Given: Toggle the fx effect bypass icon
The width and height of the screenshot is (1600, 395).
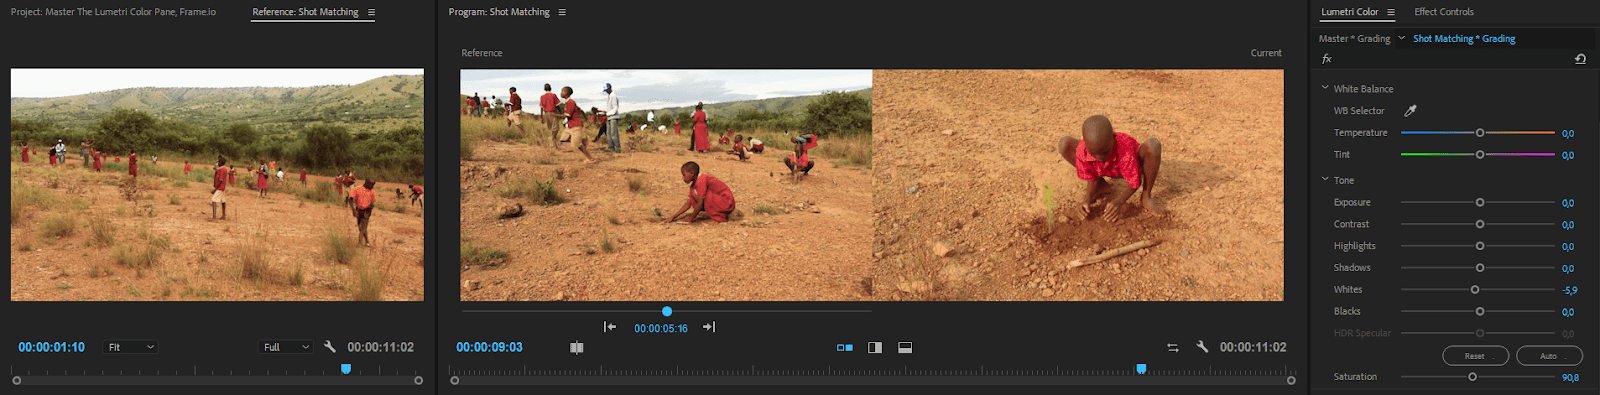Looking at the screenshot, I should tap(1327, 59).
